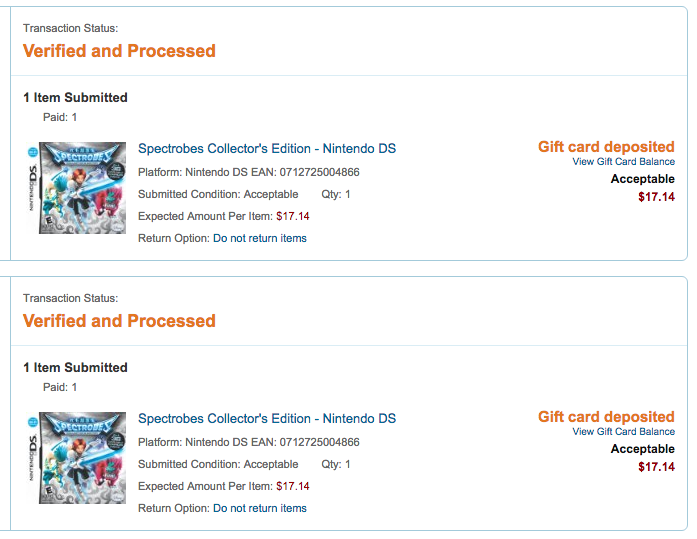Open second Do not return items link
This screenshot has width=697, height=539.
click(260, 508)
